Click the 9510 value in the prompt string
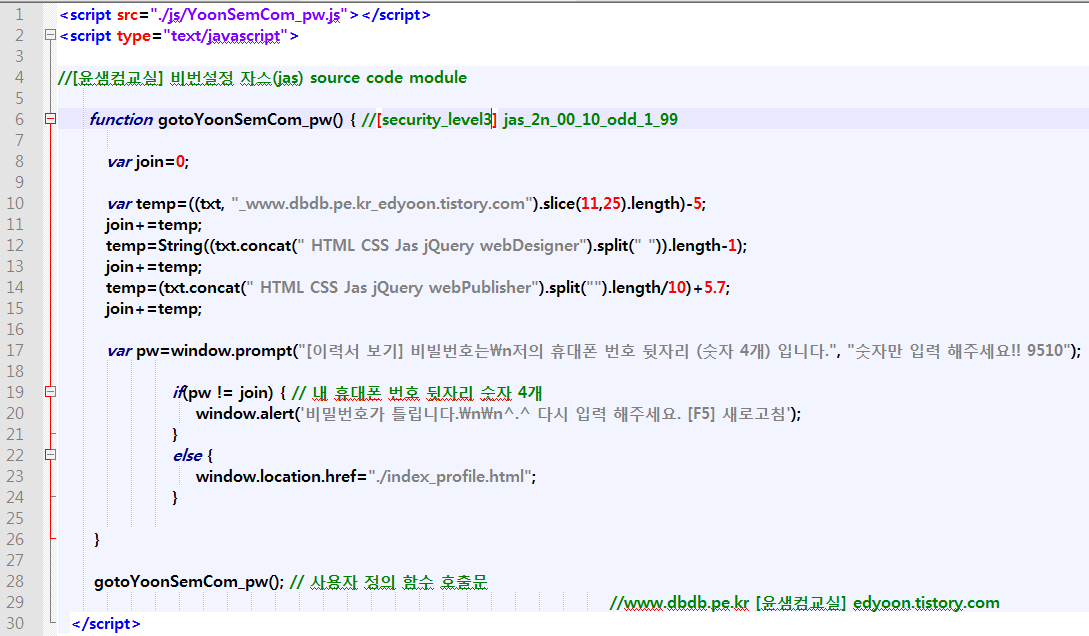The image size is (1089, 636). 1045,351
